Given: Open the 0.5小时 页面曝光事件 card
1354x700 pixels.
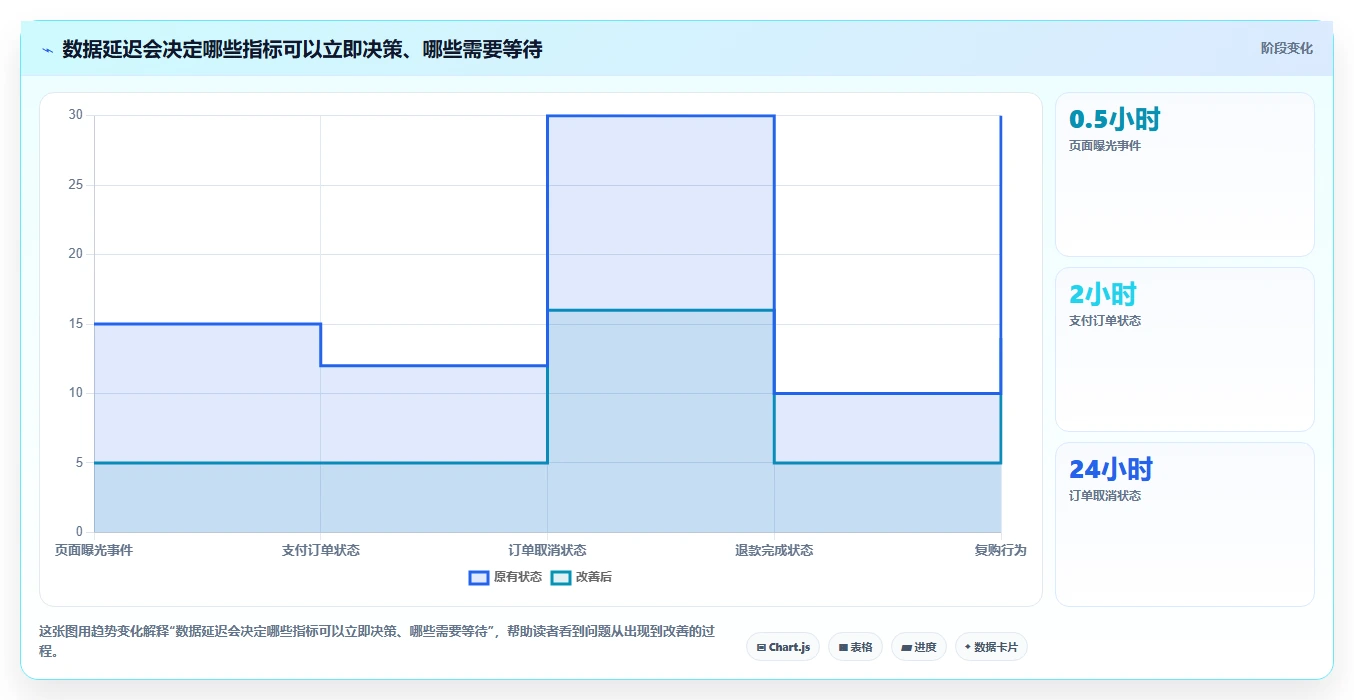Looking at the screenshot, I should pos(1184,174).
